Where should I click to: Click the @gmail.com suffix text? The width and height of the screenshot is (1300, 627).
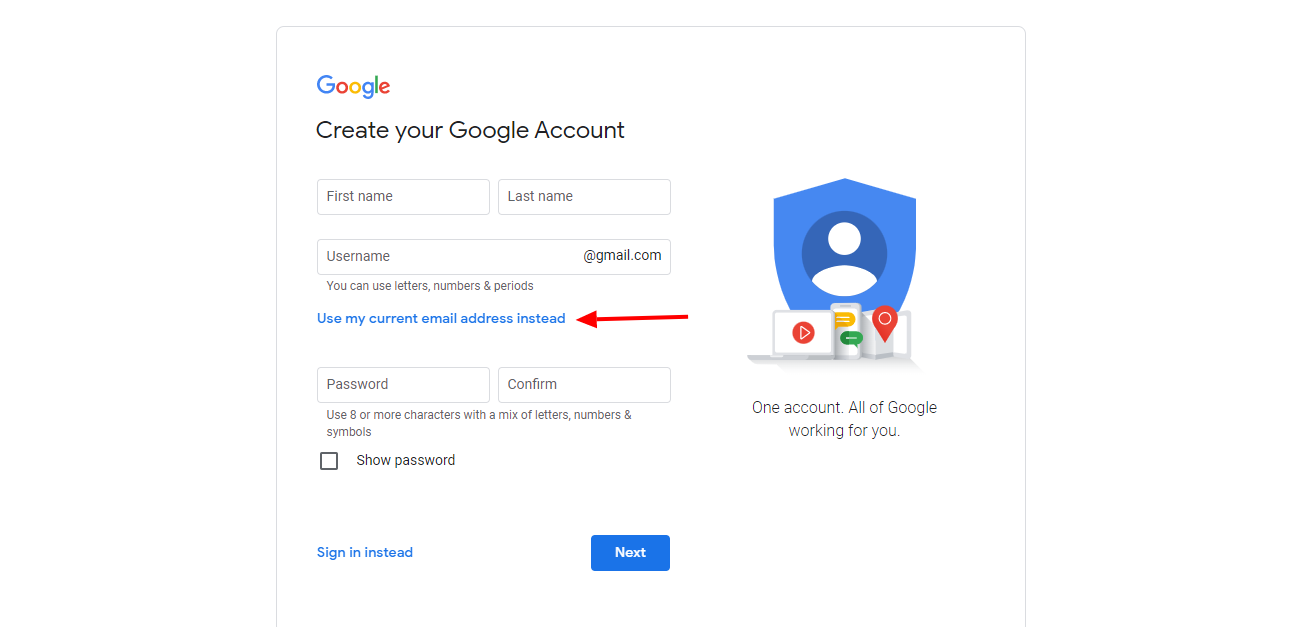622,256
